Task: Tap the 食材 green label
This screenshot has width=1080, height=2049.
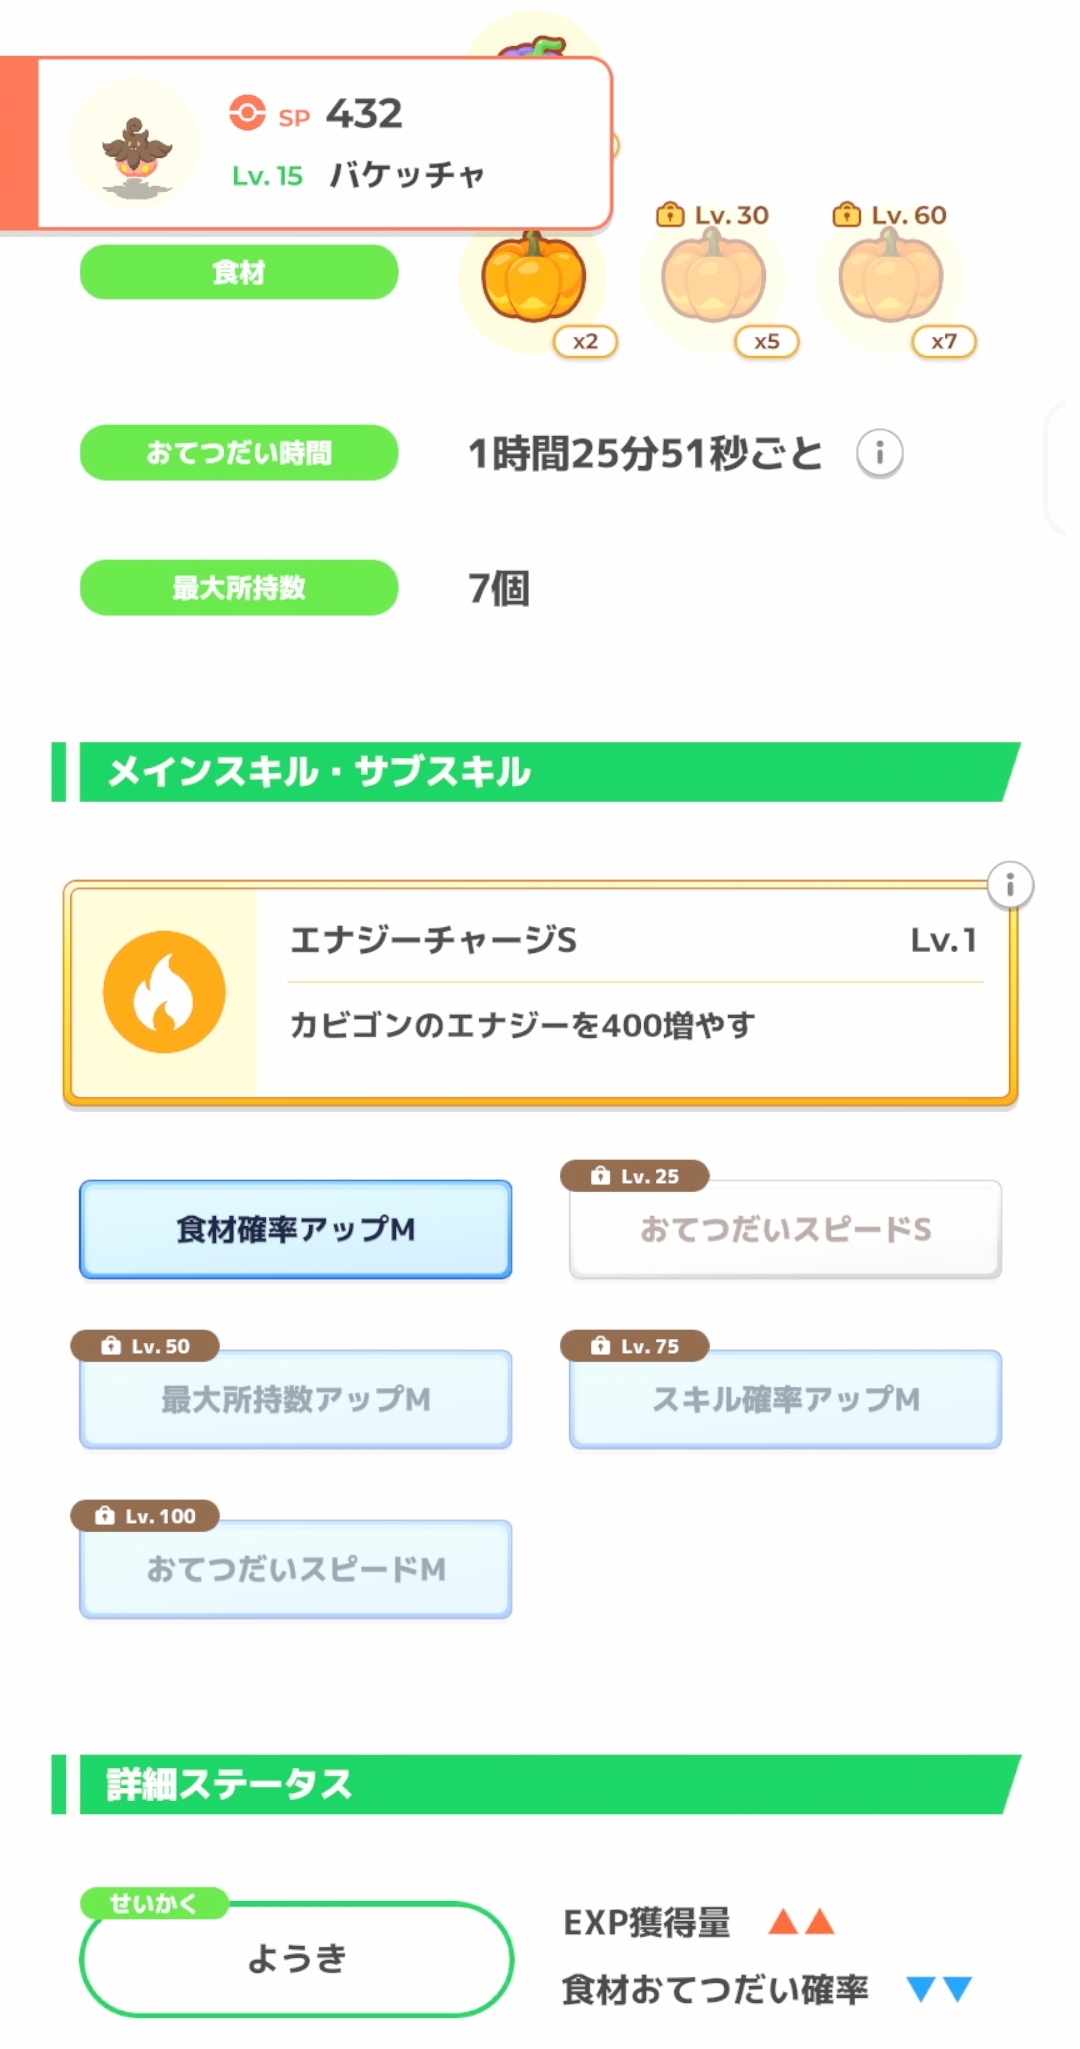Action: [239, 272]
